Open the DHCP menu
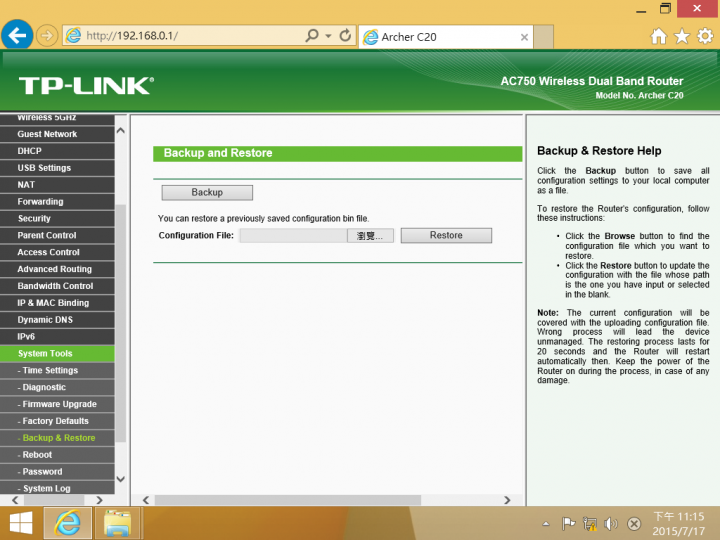This screenshot has height=540, width=720. (x=57, y=151)
